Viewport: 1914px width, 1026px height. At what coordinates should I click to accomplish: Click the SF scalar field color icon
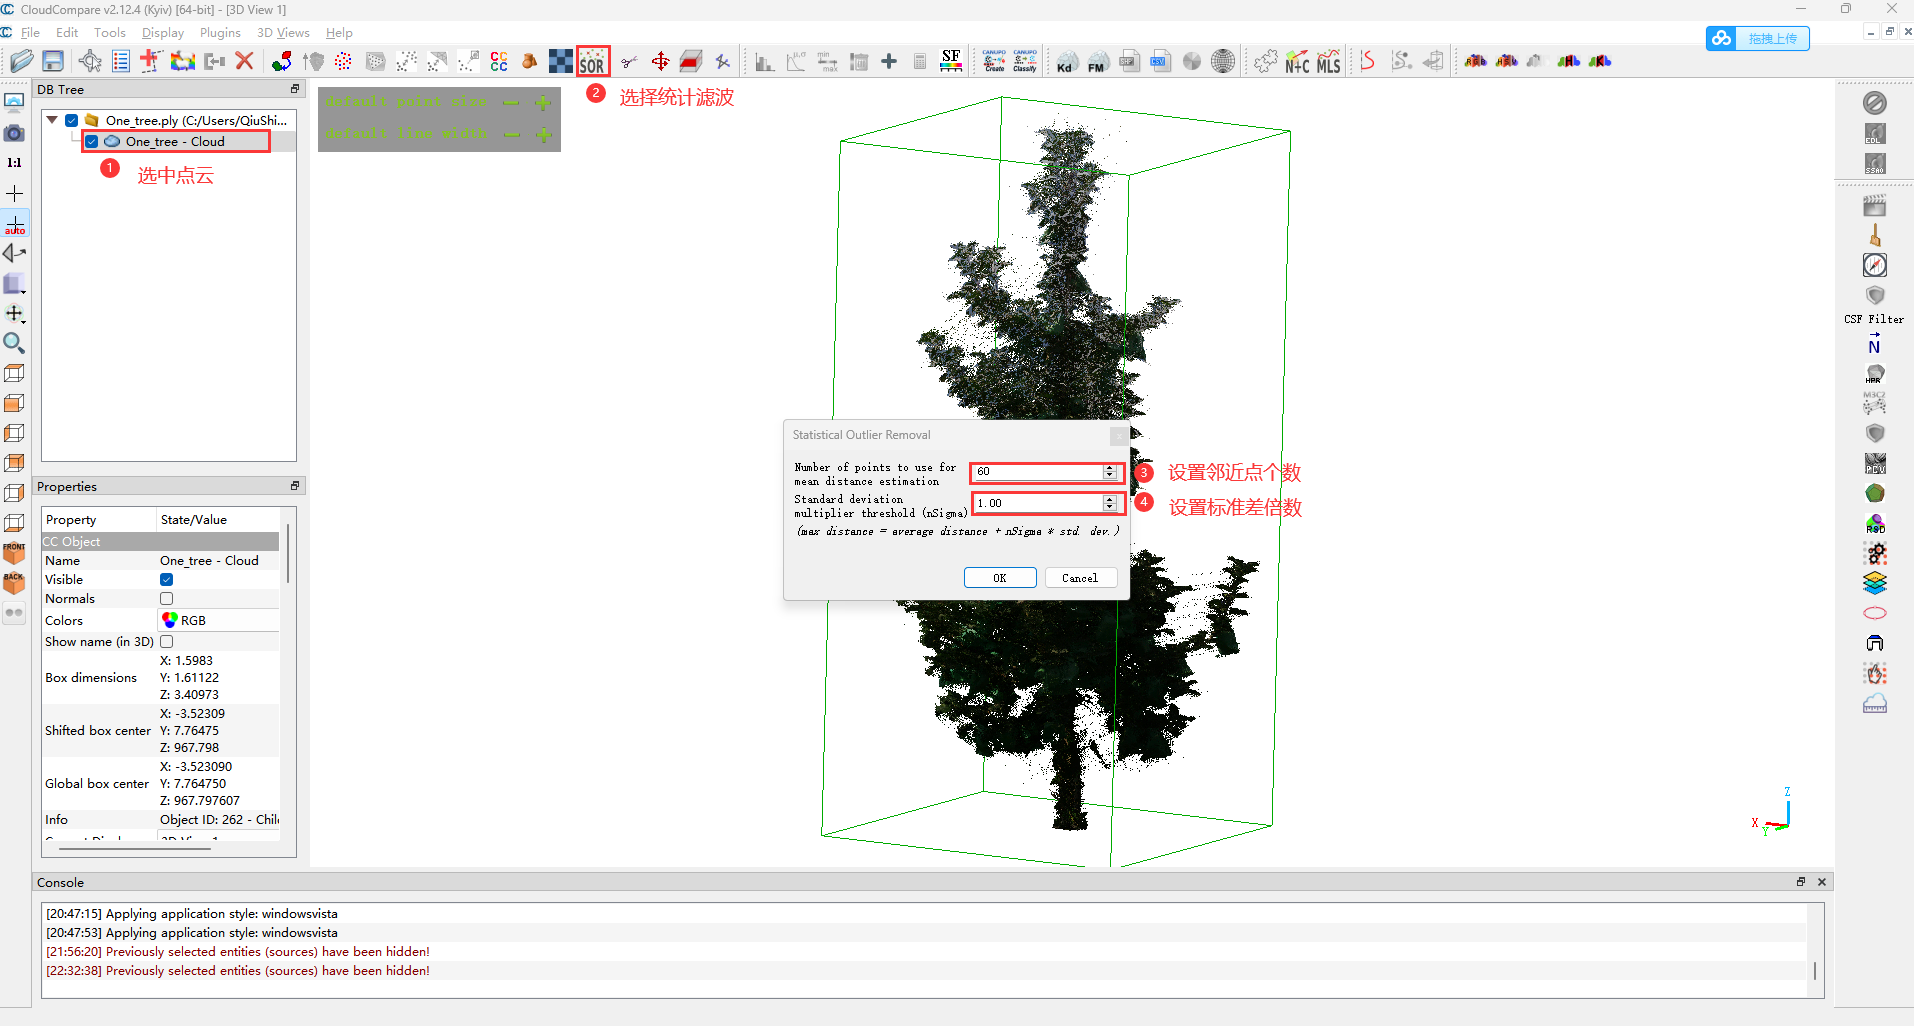[951, 61]
